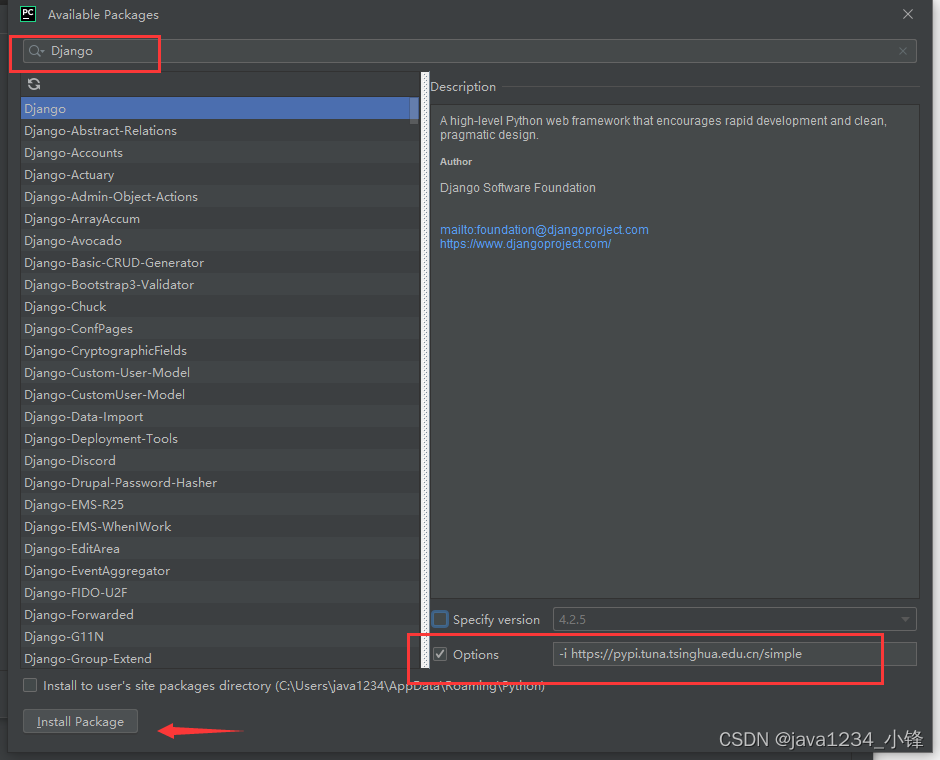Enable the Specify version checkbox

[440, 619]
